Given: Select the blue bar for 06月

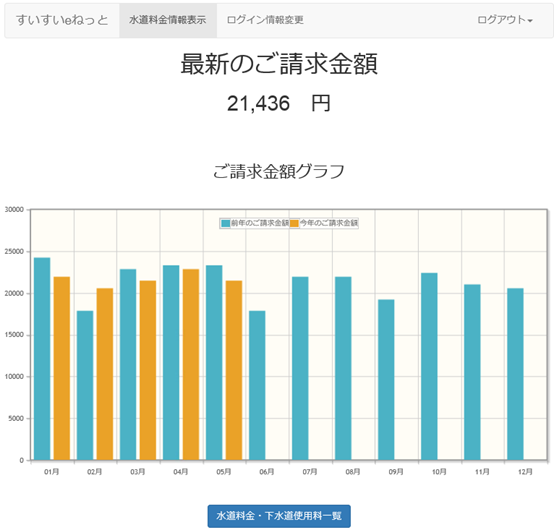Looking at the screenshot, I should pos(257,385).
